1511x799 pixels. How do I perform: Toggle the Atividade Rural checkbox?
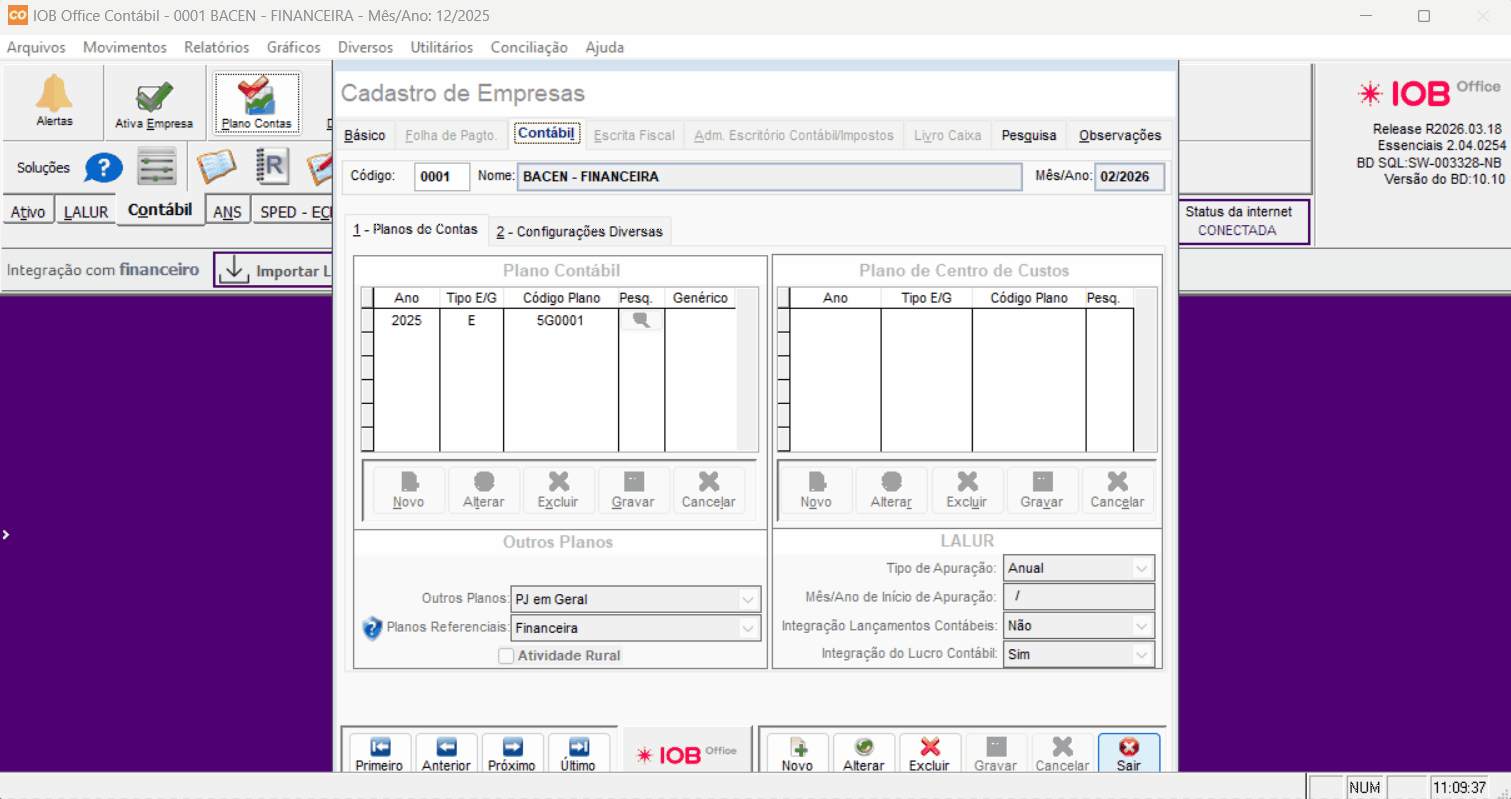click(x=506, y=656)
